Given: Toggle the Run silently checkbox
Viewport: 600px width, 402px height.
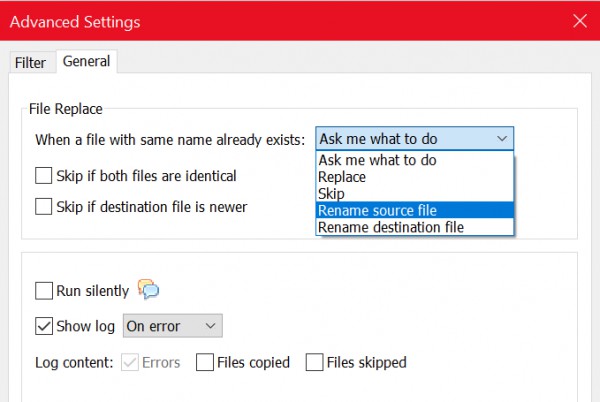Looking at the screenshot, I should point(44,291).
